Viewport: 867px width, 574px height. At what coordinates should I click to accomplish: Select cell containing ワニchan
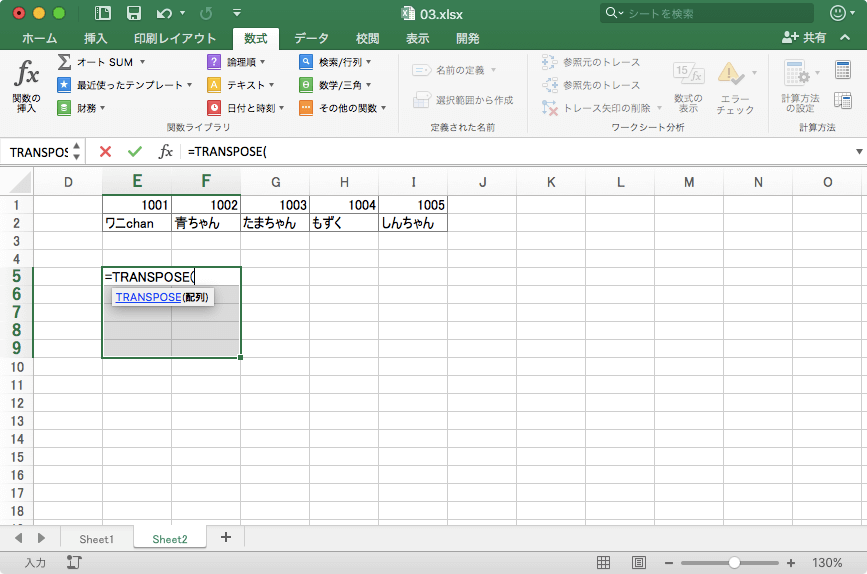137,223
